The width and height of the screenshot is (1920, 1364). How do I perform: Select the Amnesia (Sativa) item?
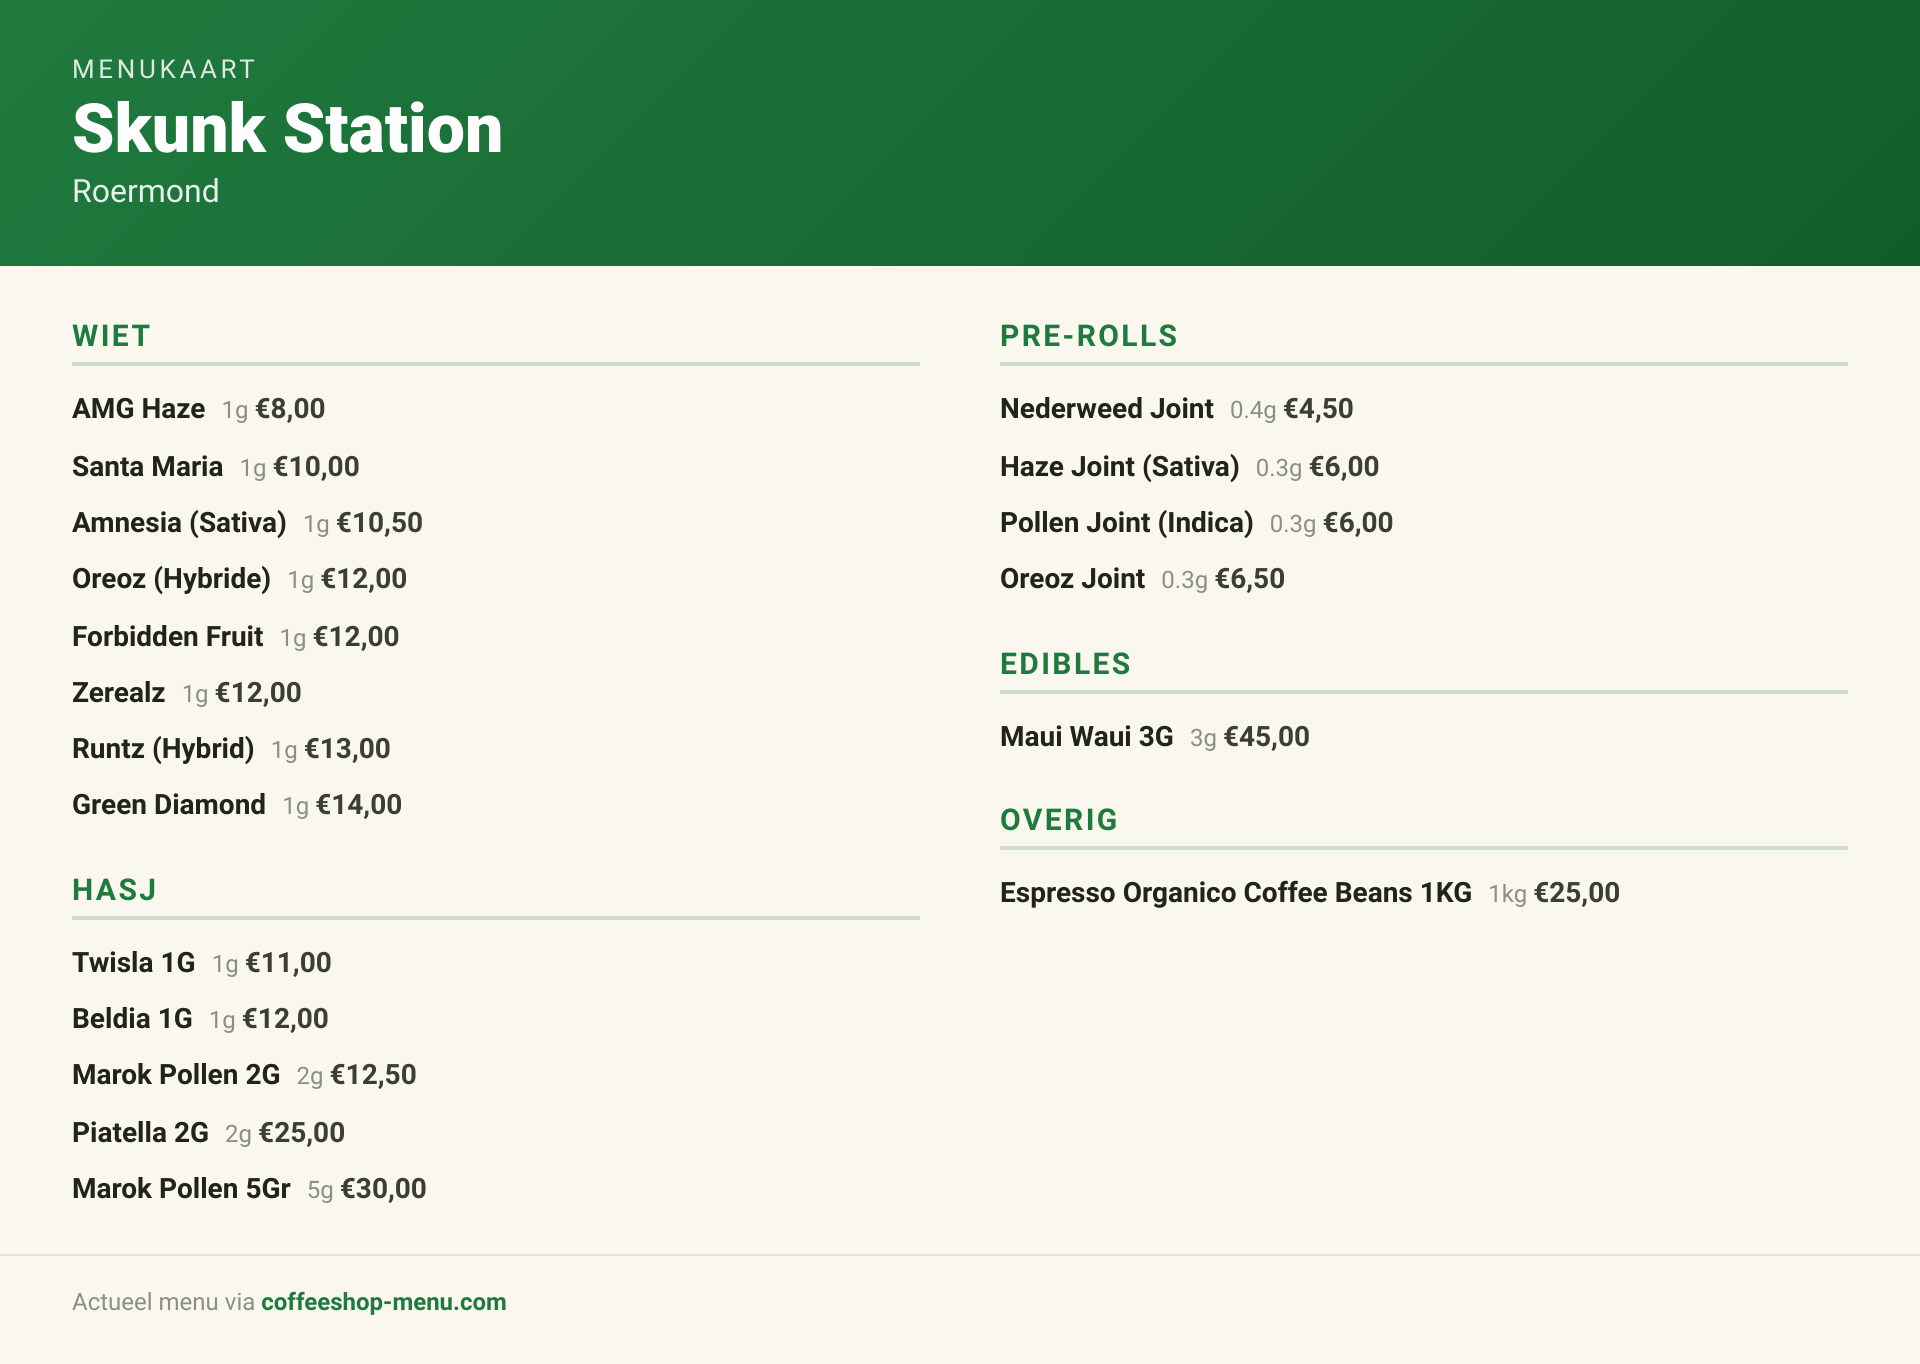[179, 523]
